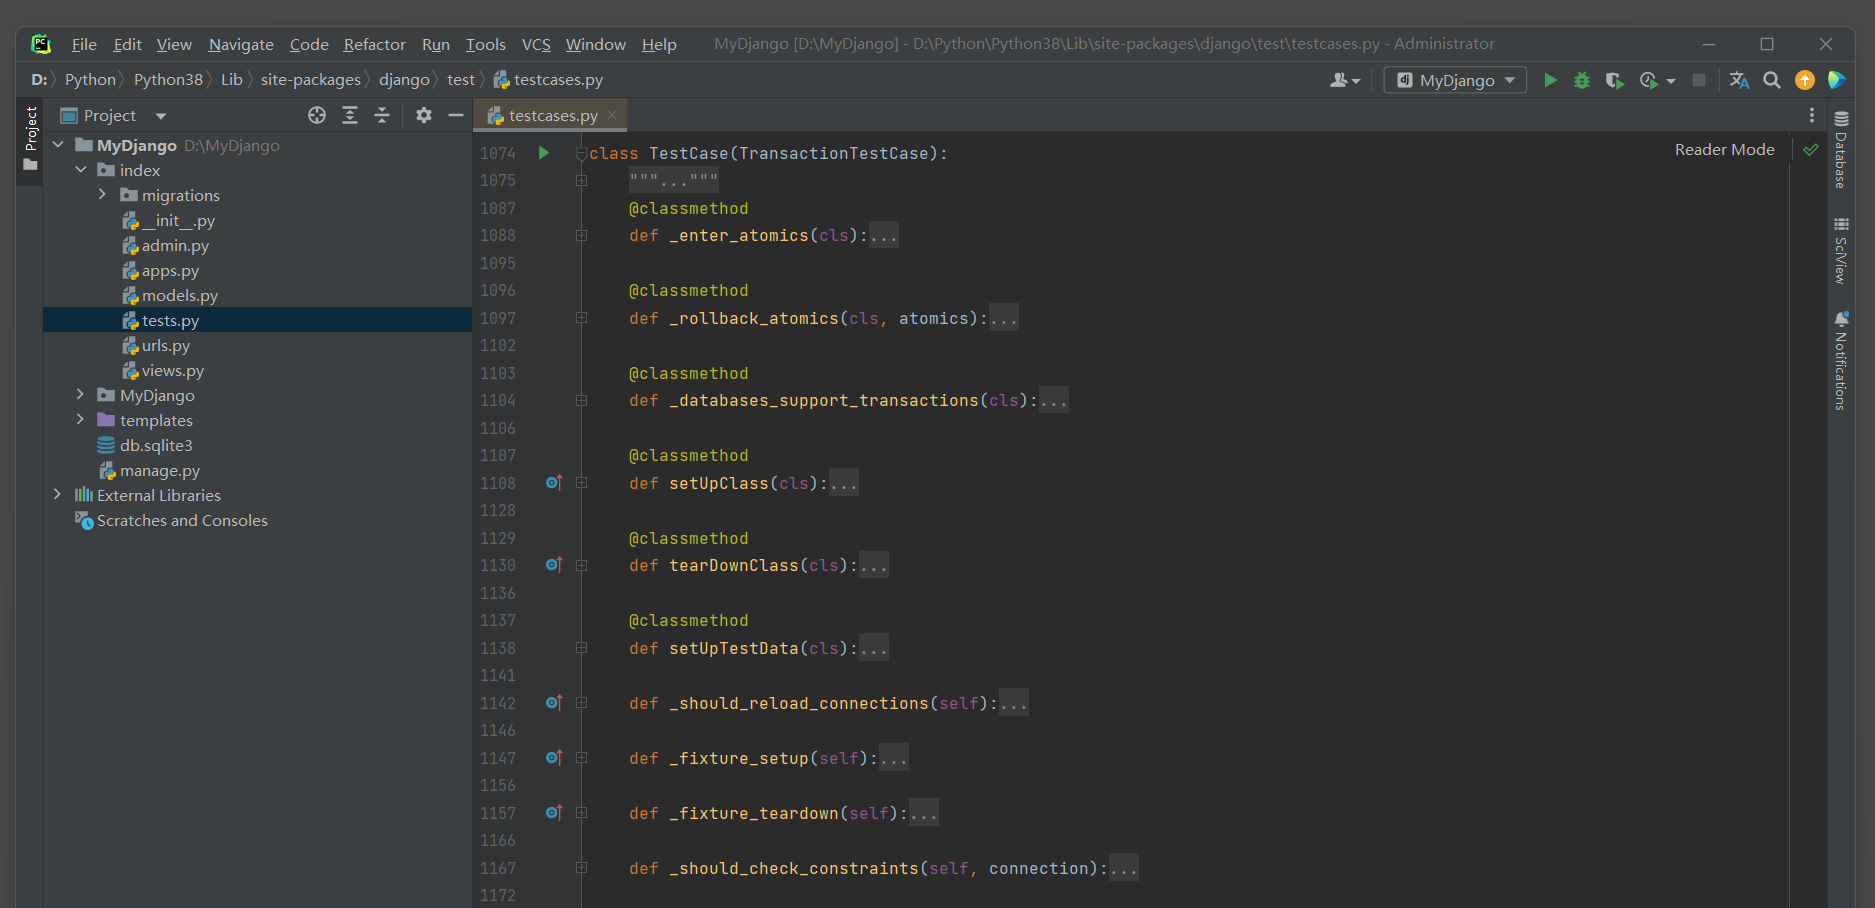The width and height of the screenshot is (1875, 908).
Task: Open the Tools menu
Action: (x=486, y=44)
